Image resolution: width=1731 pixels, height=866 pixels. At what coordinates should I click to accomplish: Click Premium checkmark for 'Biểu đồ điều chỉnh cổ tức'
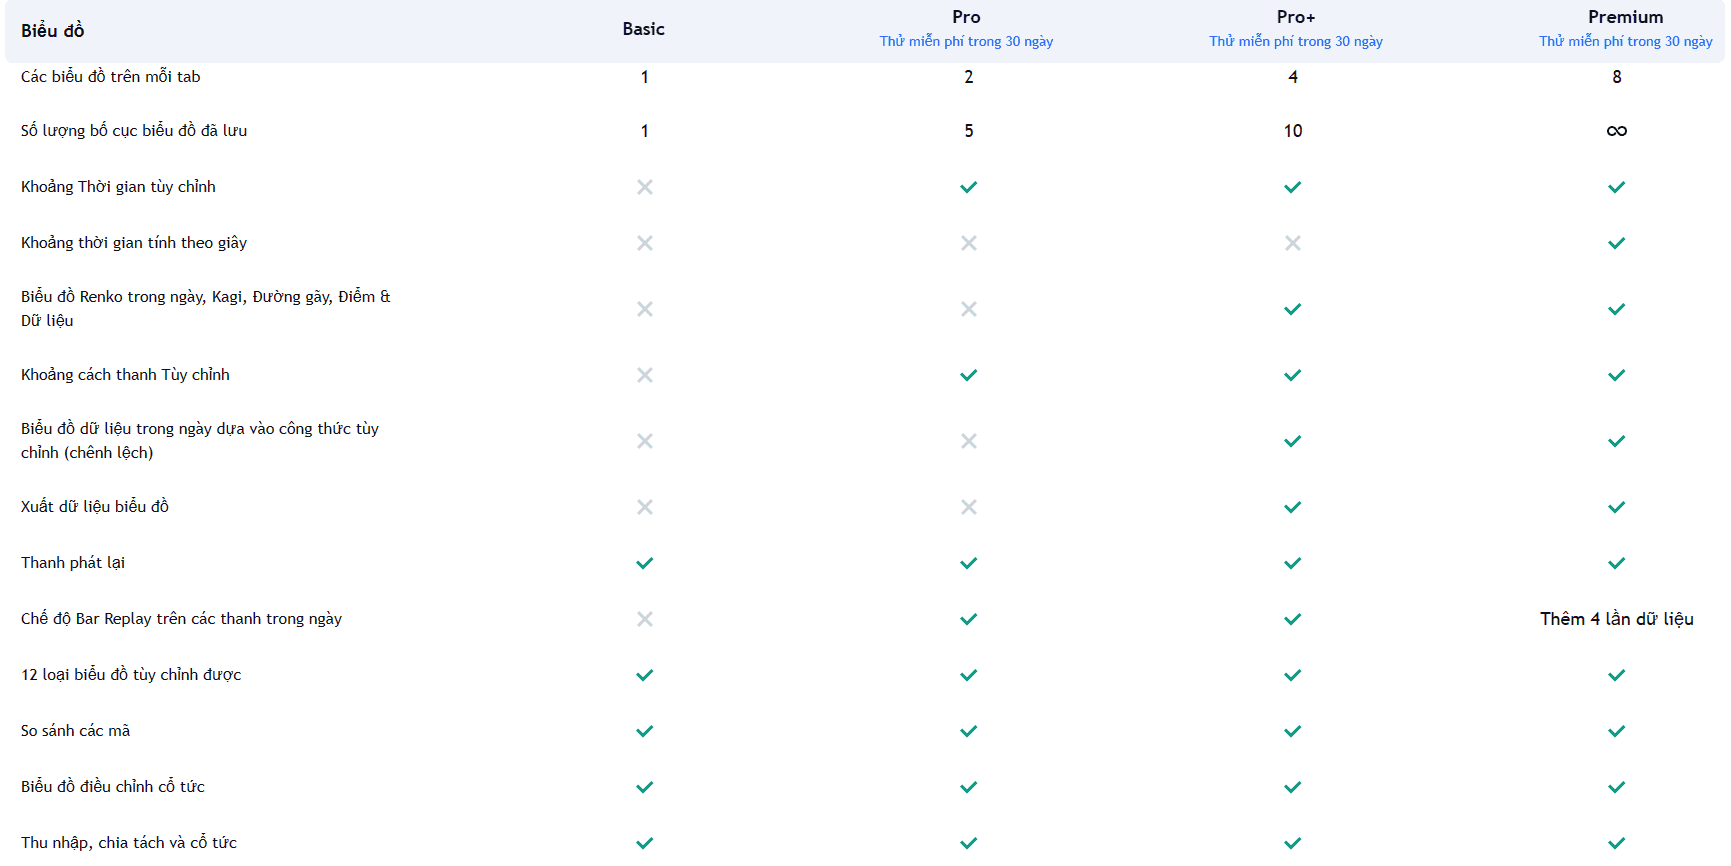(x=1617, y=787)
